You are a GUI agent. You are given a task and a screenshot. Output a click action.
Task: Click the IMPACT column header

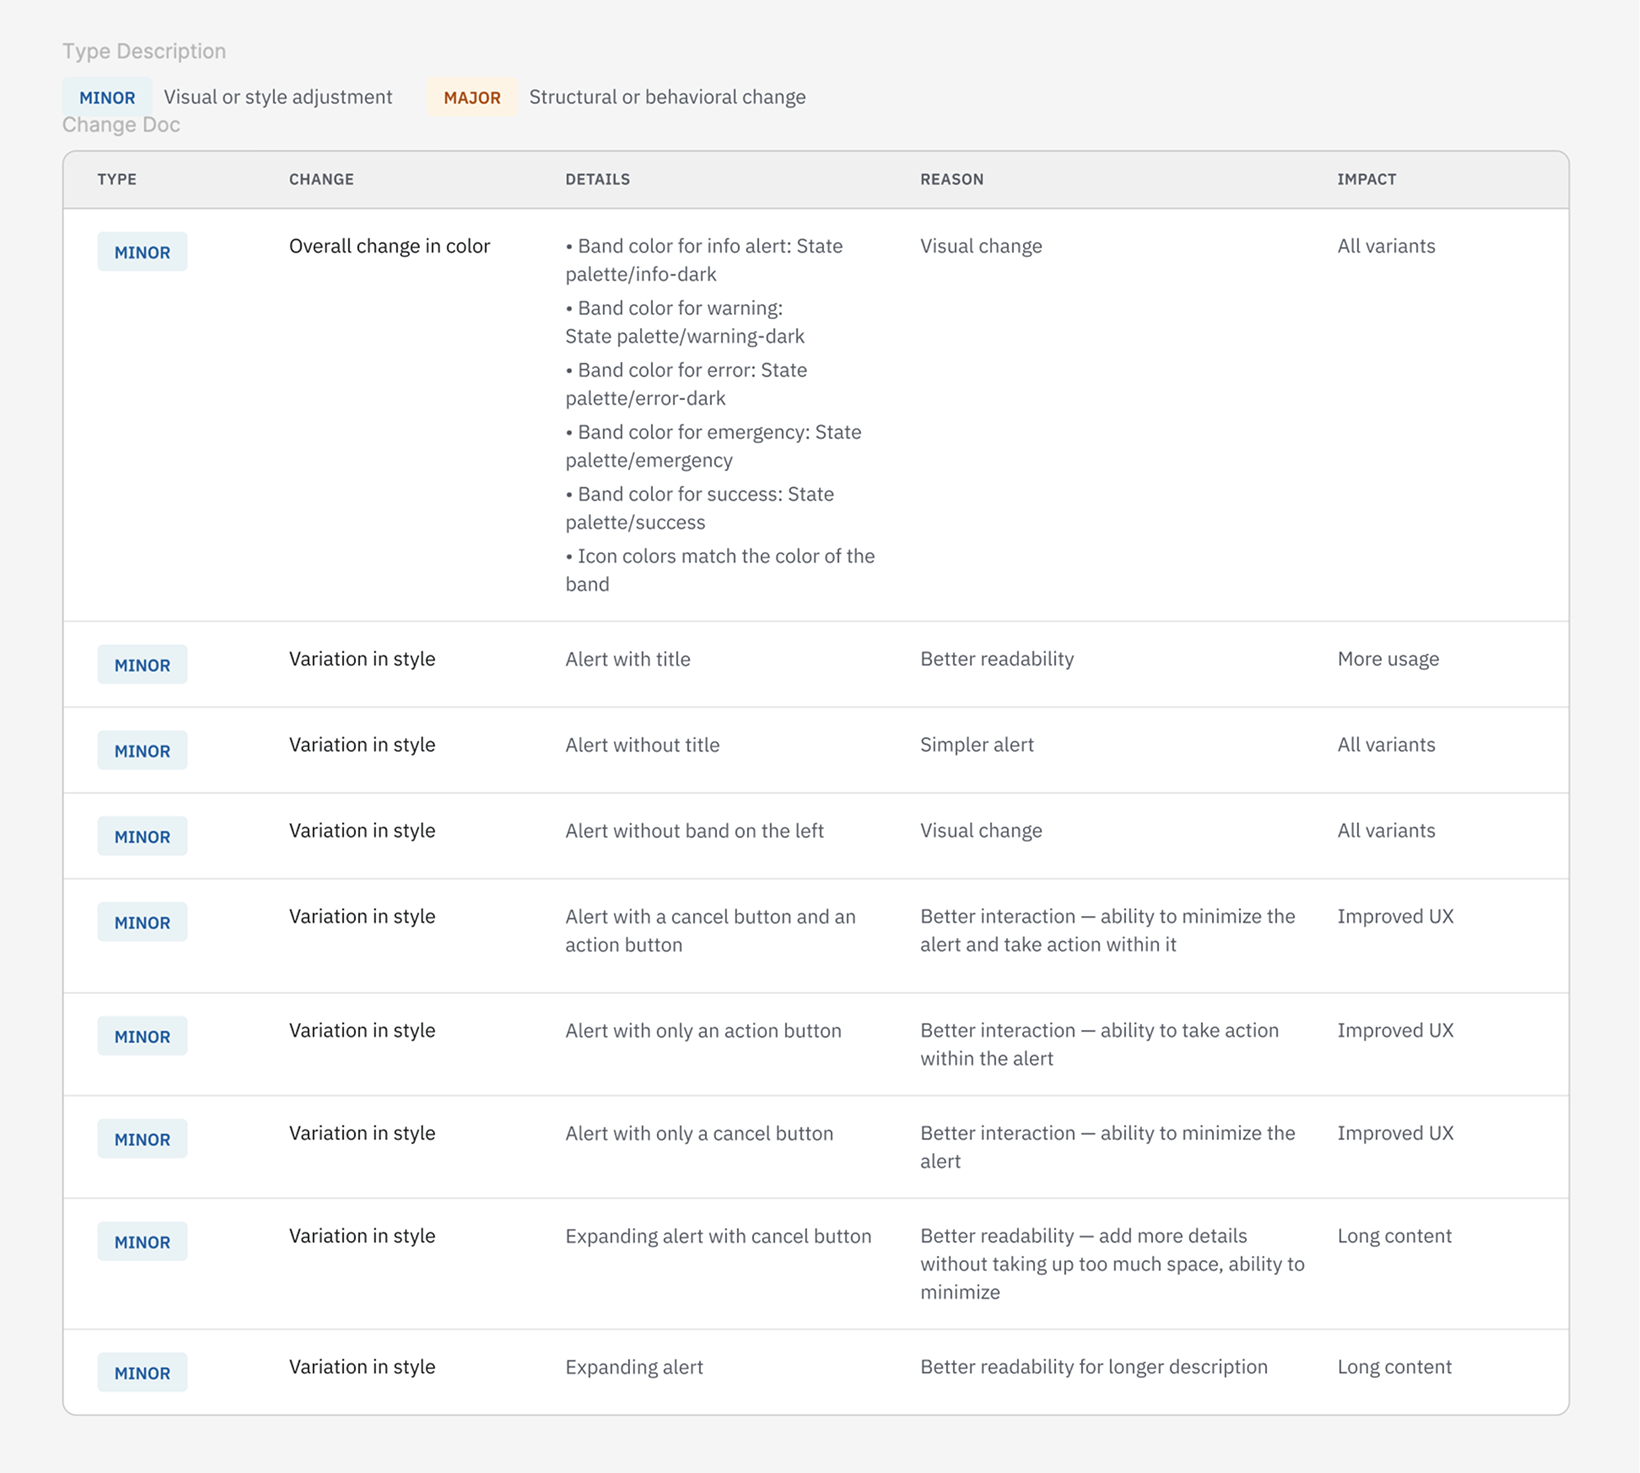[1367, 179]
